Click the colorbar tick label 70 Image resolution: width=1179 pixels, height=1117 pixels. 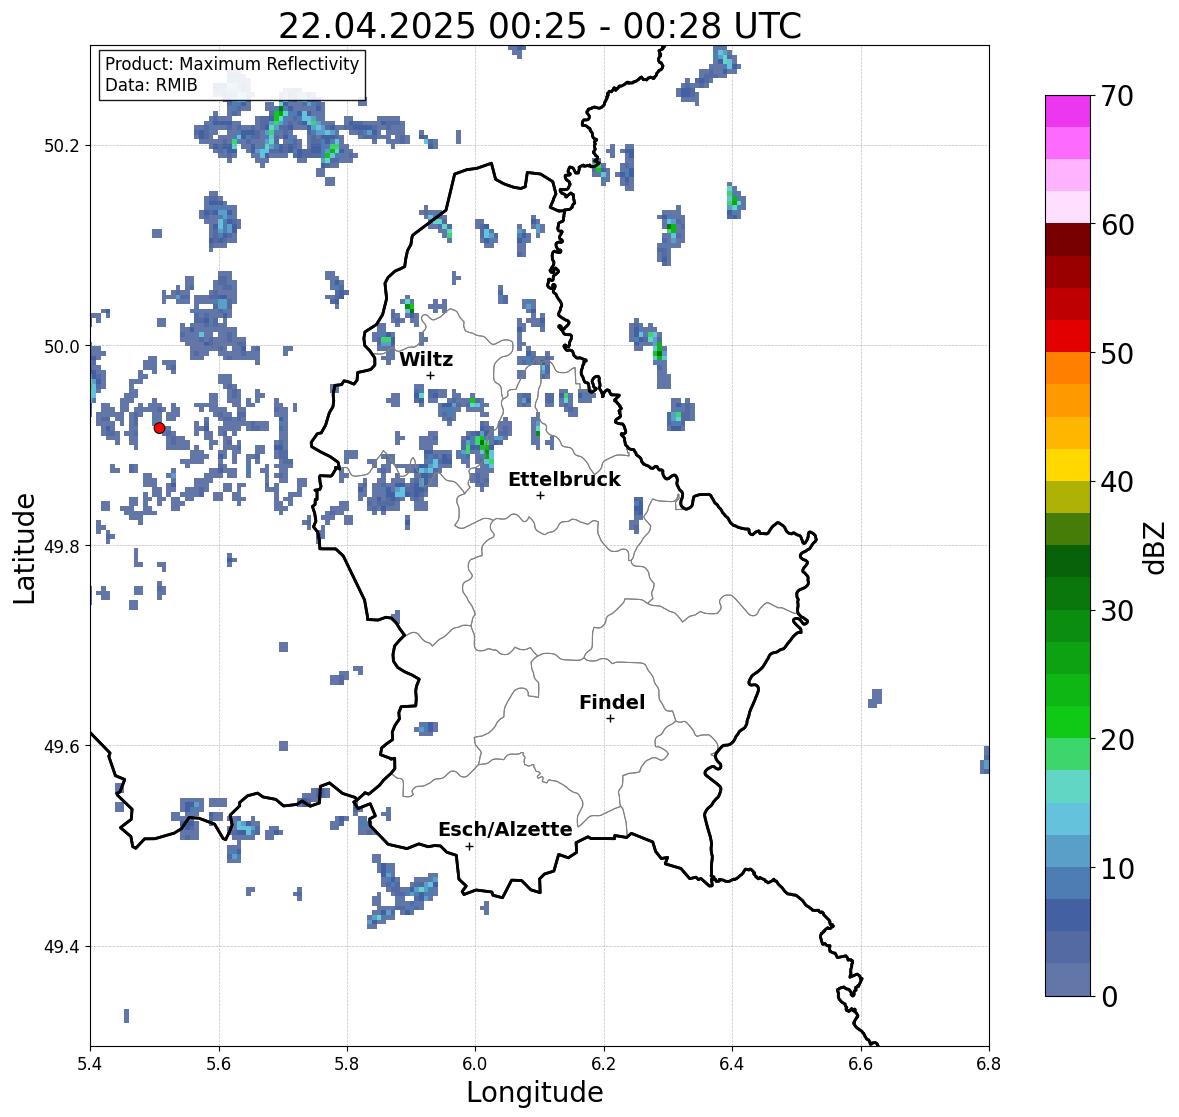click(1117, 96)
